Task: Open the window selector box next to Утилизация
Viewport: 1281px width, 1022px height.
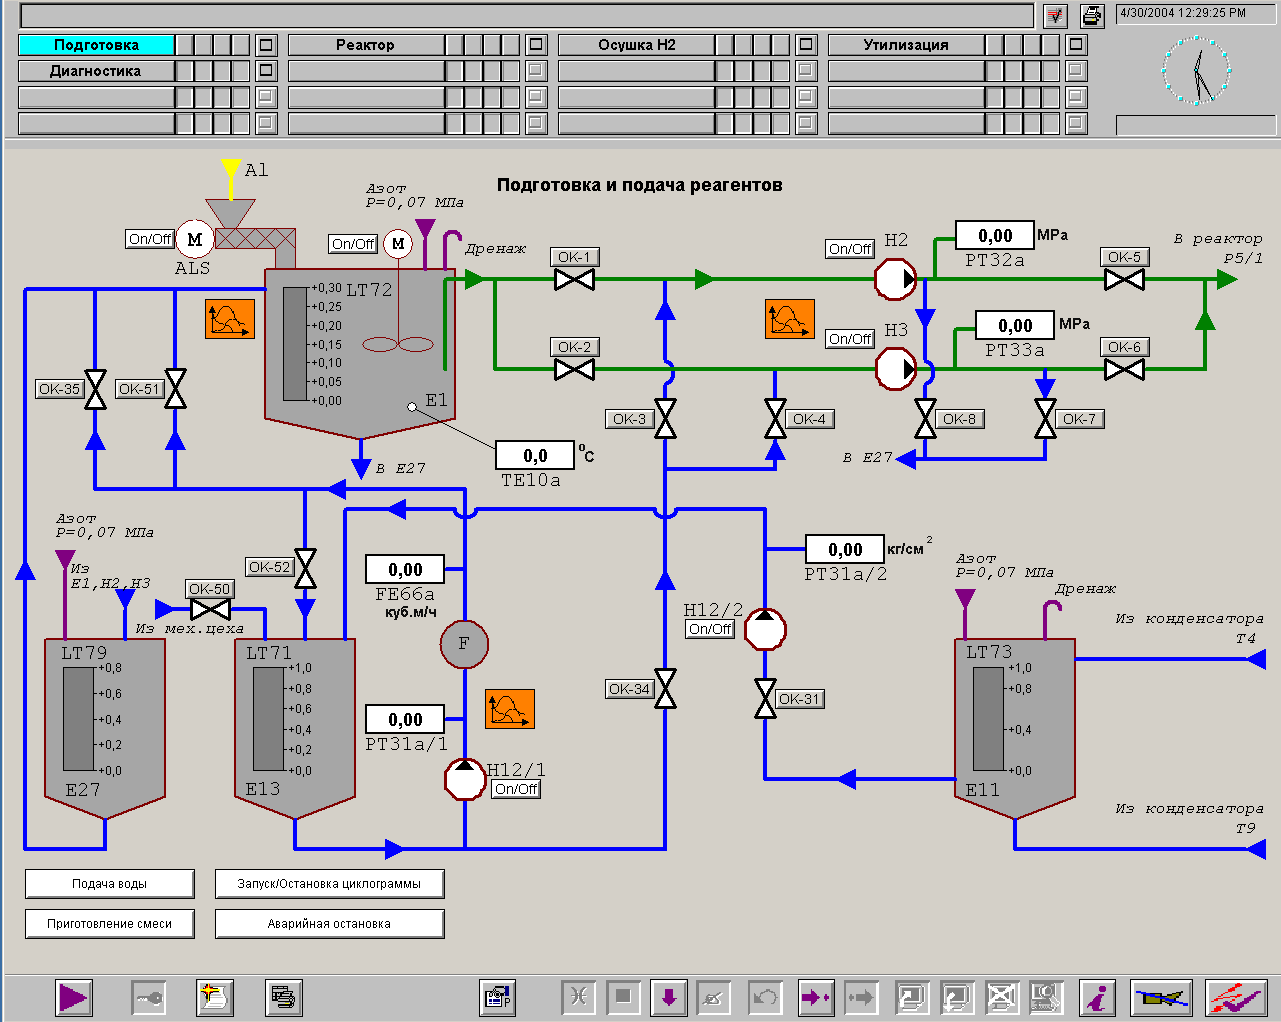Action: 1076,45
